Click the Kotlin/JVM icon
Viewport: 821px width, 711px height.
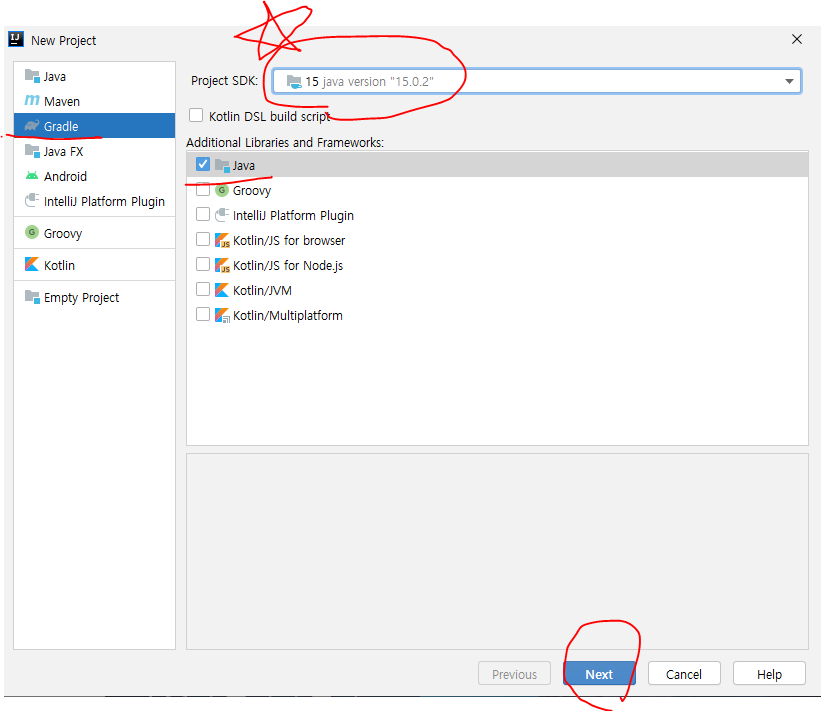point(222,290)
